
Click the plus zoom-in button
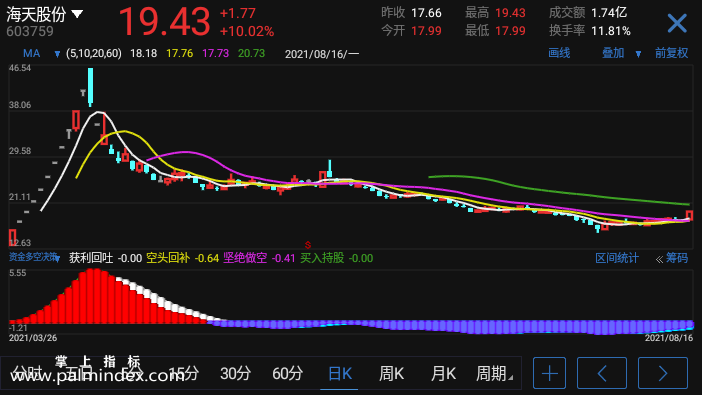(549, 373)
